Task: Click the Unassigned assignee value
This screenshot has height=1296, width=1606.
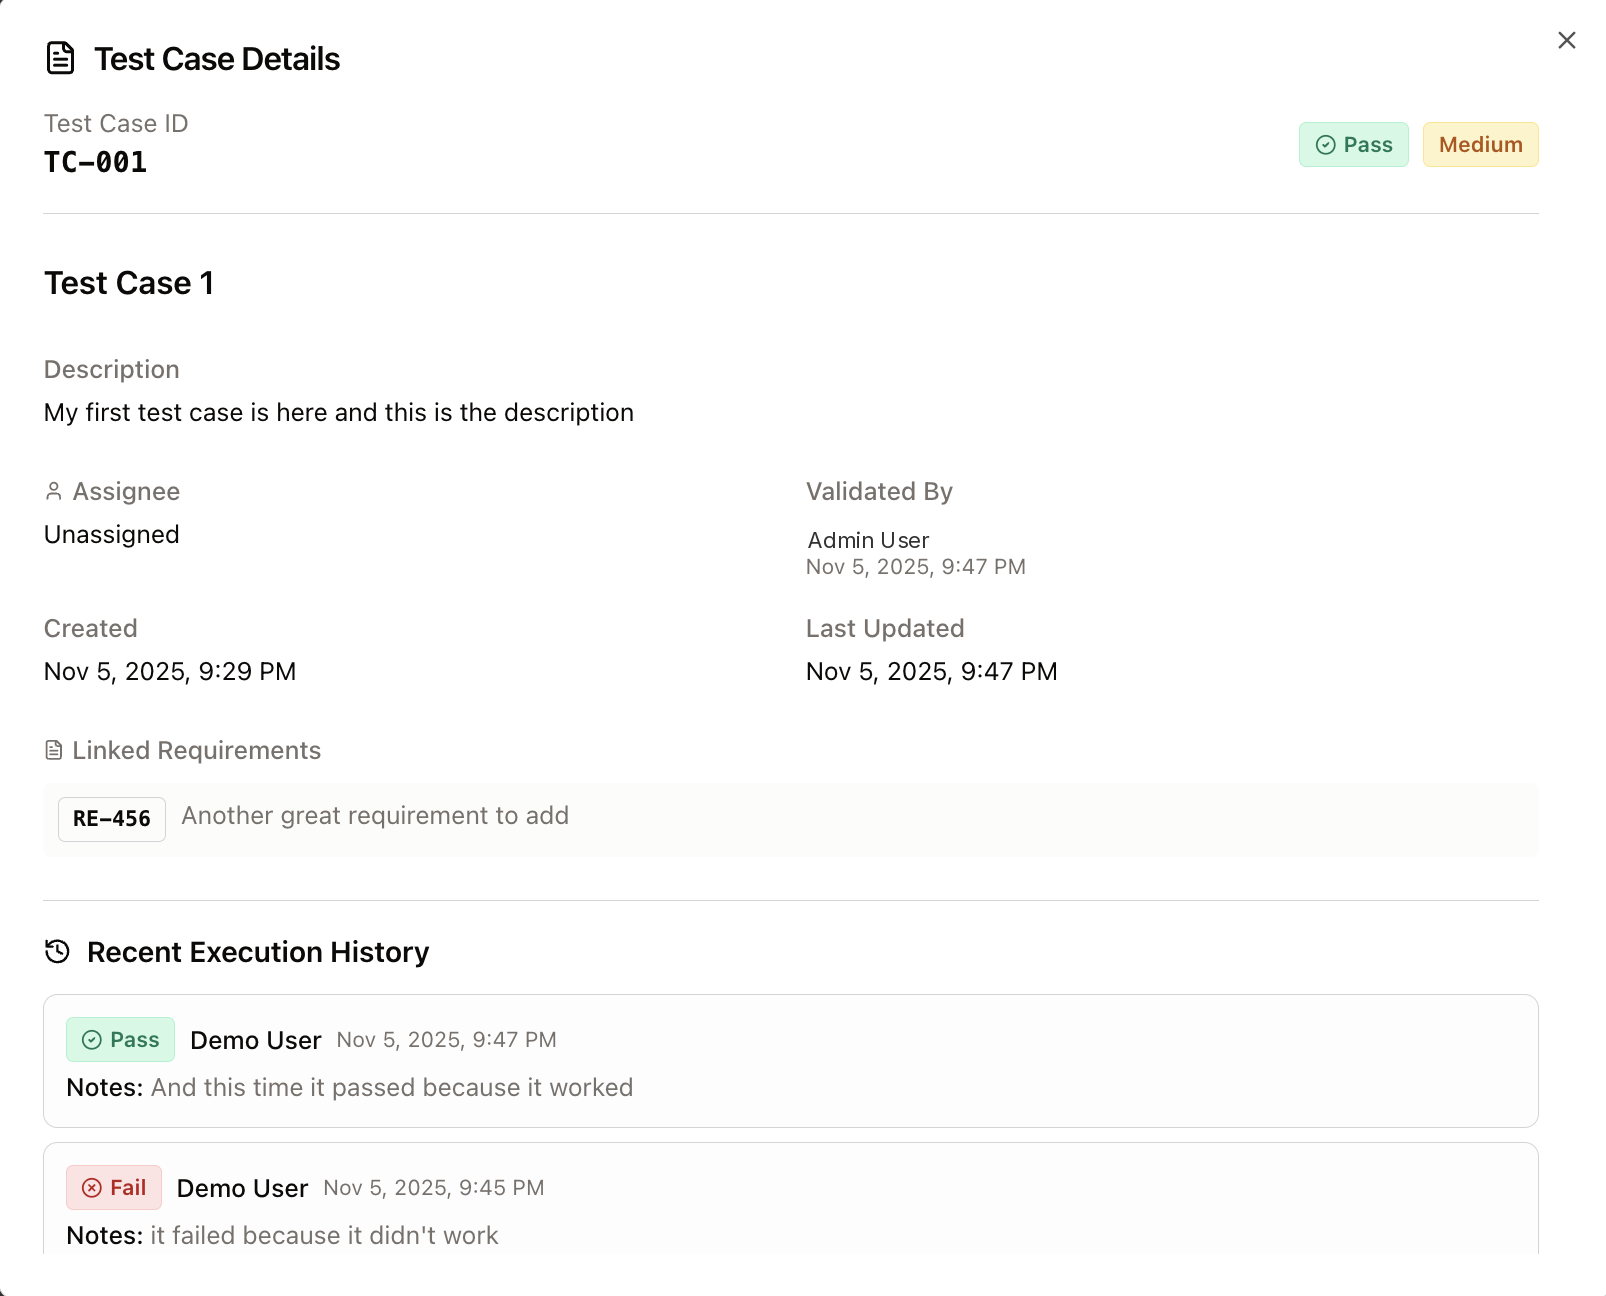Action: 111,533
